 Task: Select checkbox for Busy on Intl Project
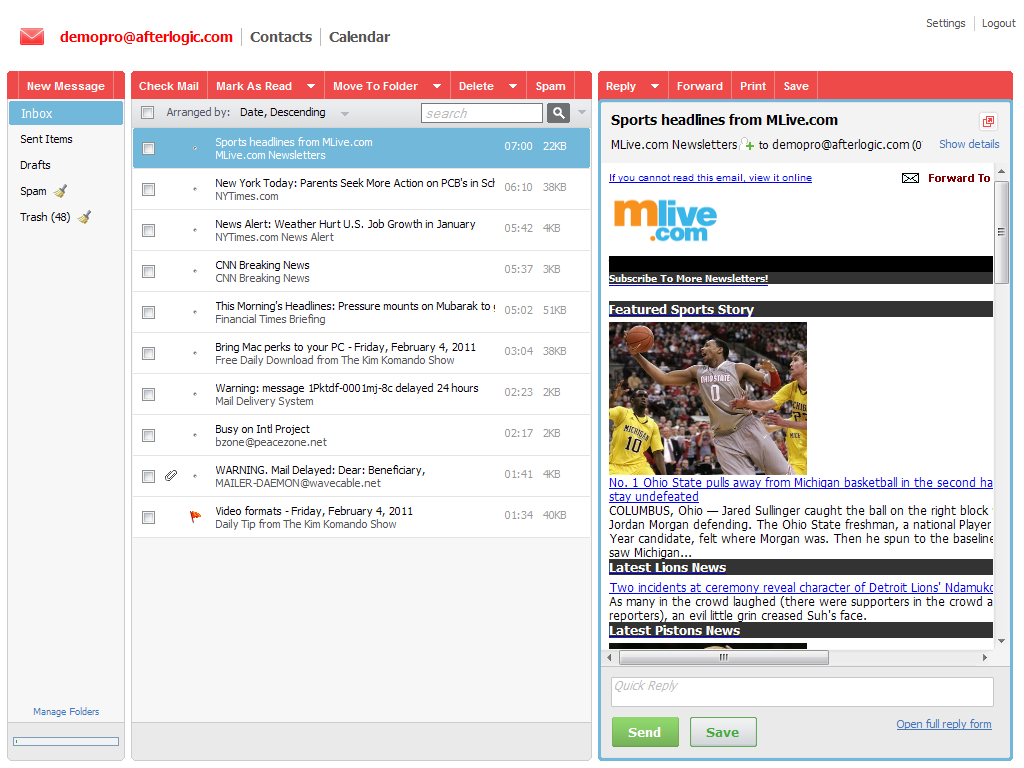coord(148,435)
